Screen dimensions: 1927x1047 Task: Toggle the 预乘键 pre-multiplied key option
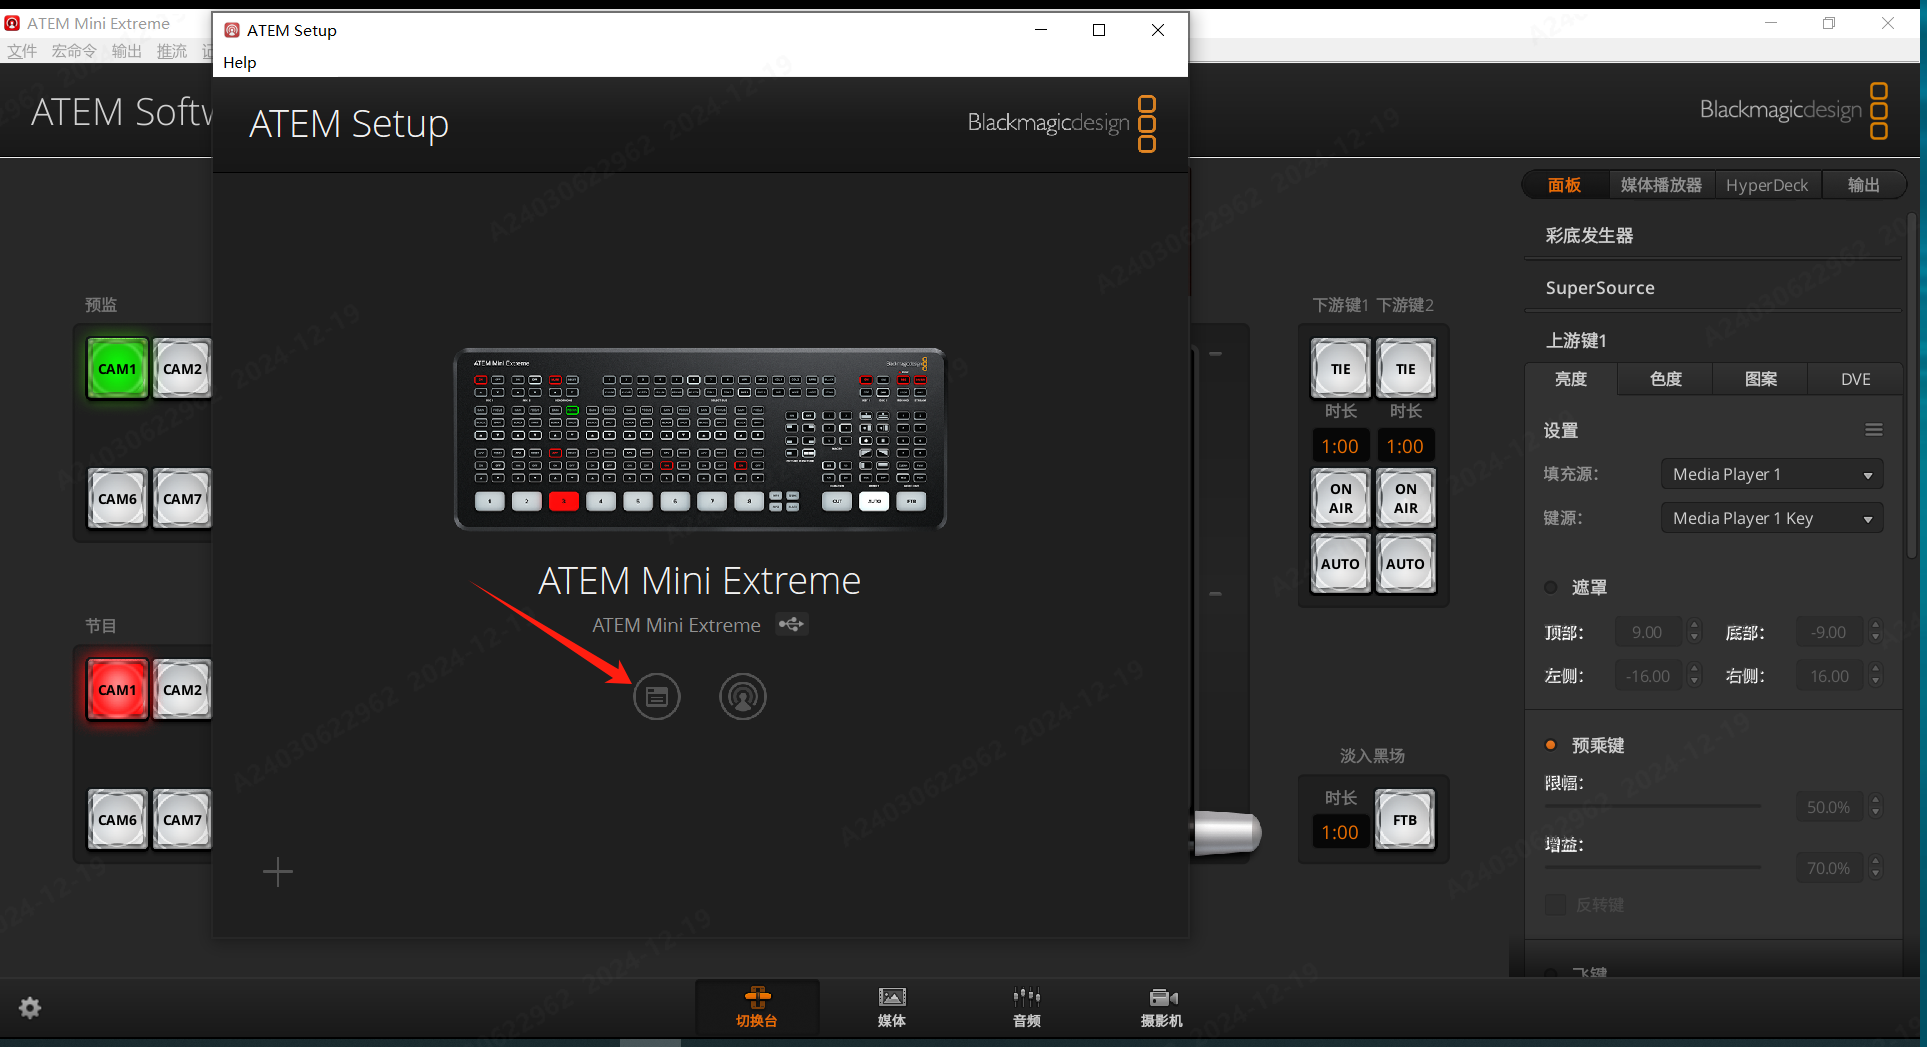tap(1551, 745)
